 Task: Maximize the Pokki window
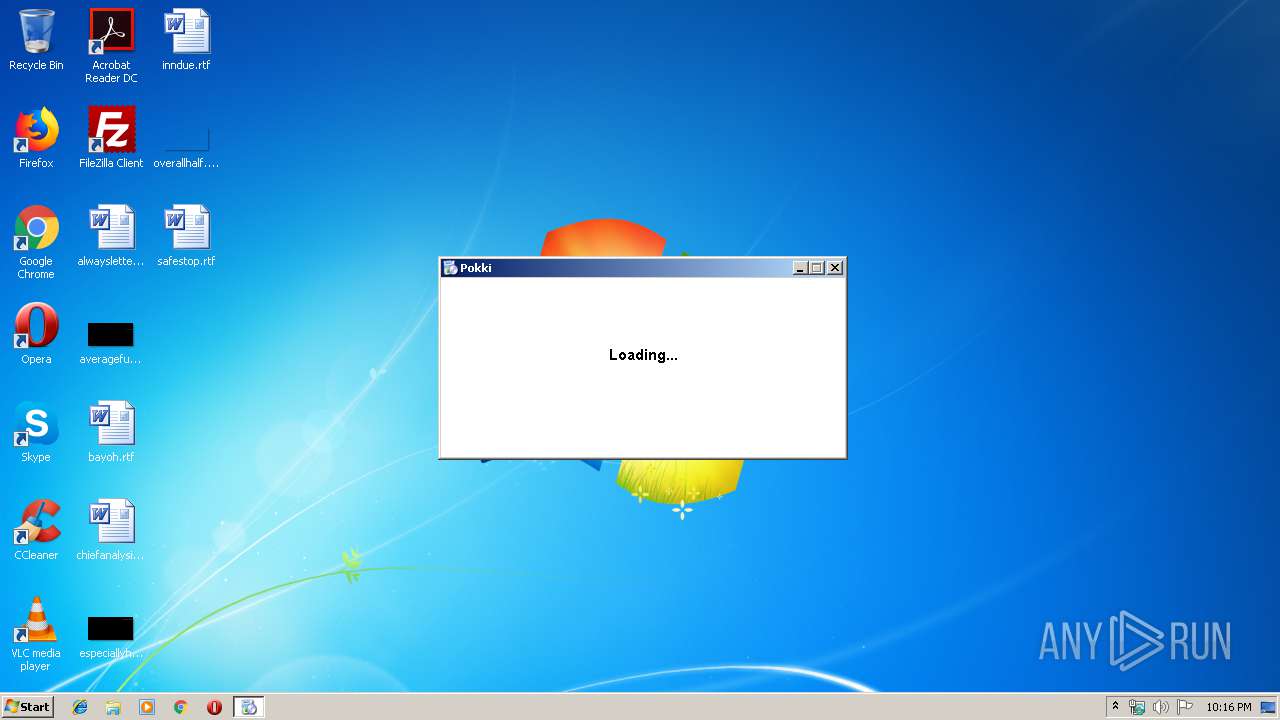(816, 268)
